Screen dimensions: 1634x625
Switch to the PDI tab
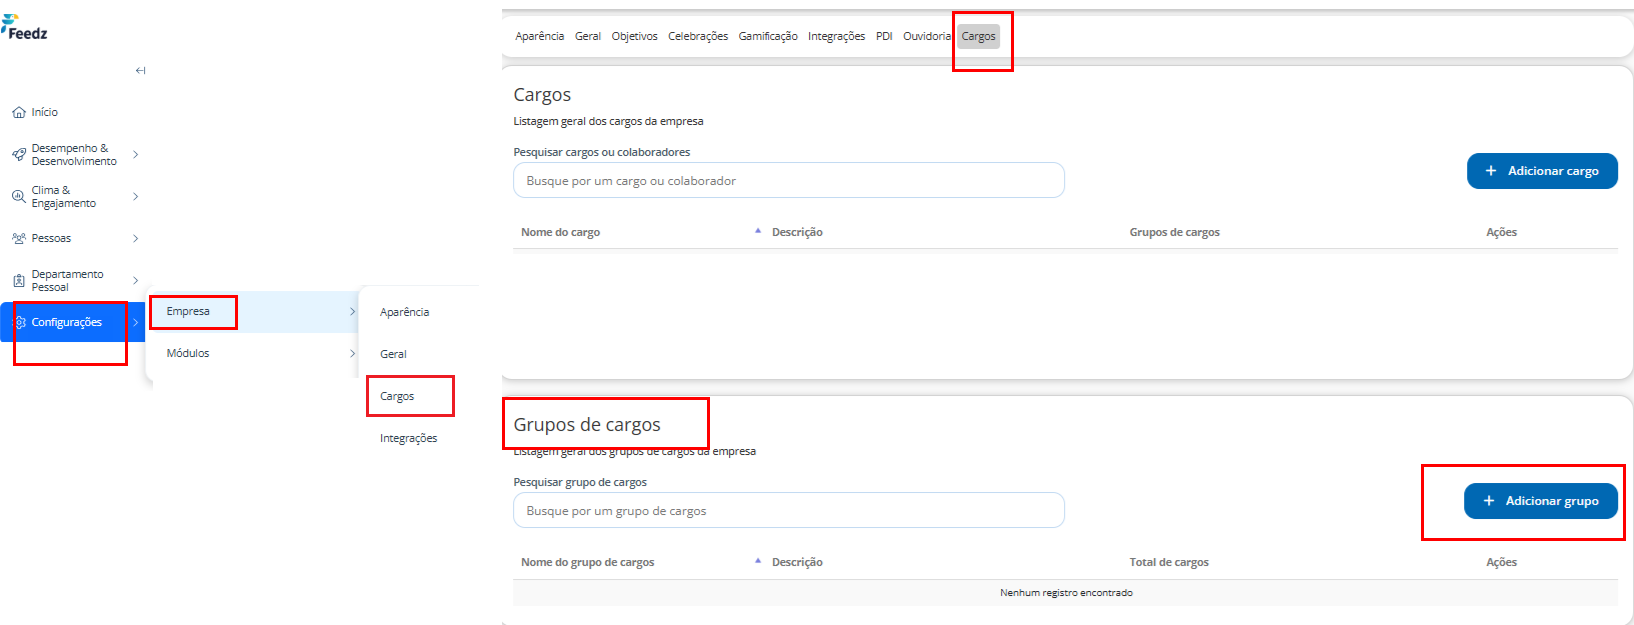pos(884,36)
